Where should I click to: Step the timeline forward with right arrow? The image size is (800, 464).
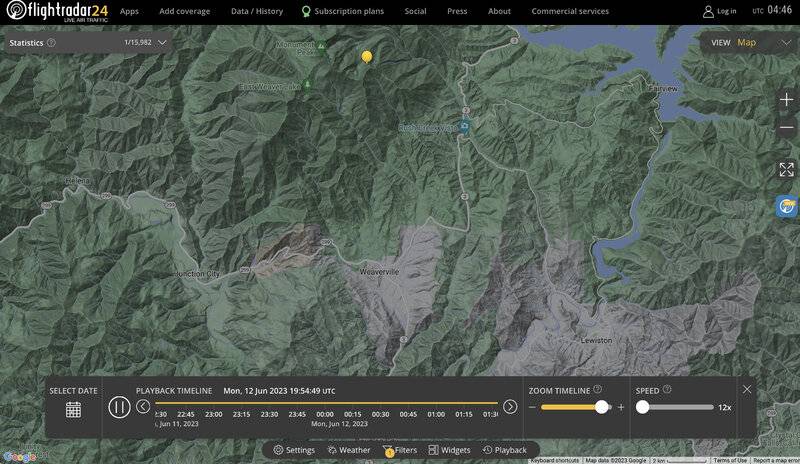[510, 406]
